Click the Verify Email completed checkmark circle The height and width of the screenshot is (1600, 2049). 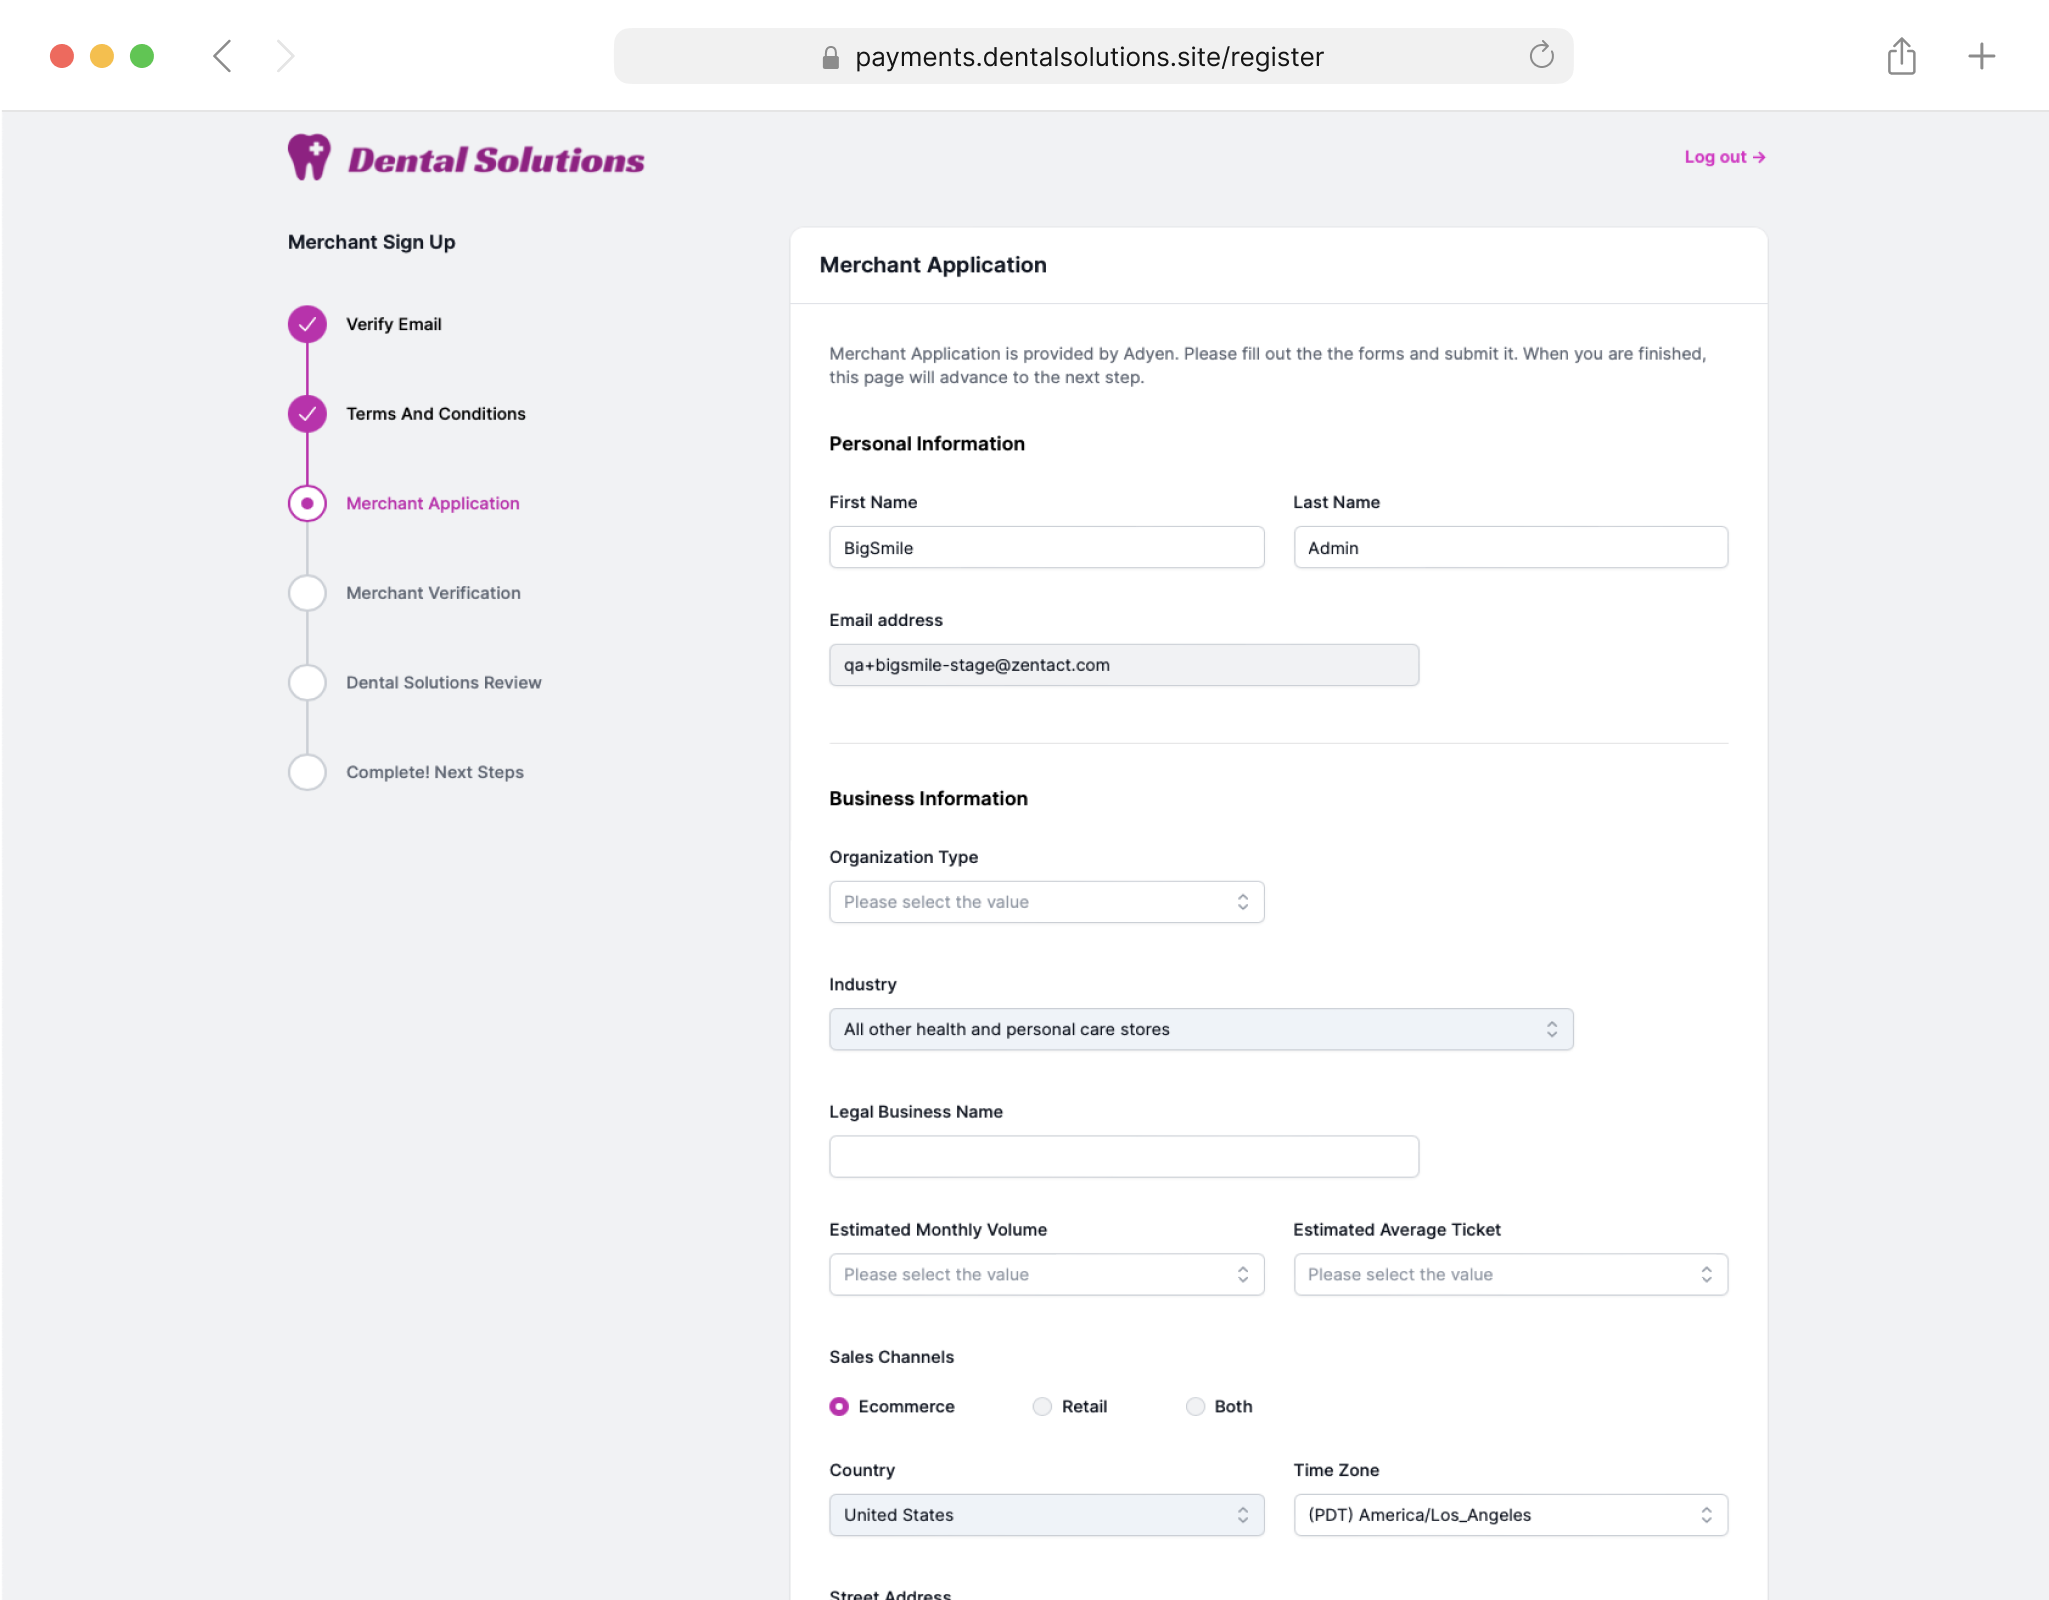[x=307, y=324]
